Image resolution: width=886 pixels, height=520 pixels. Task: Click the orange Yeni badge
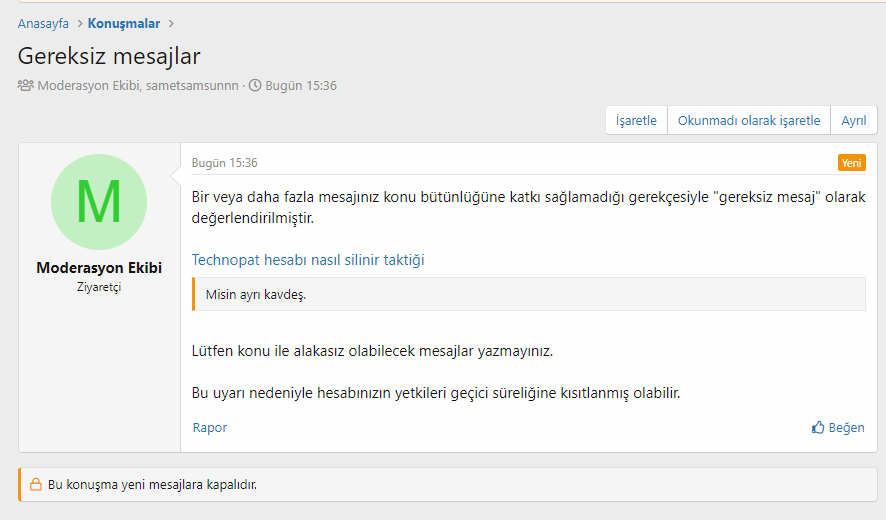(x=851, y=163)
